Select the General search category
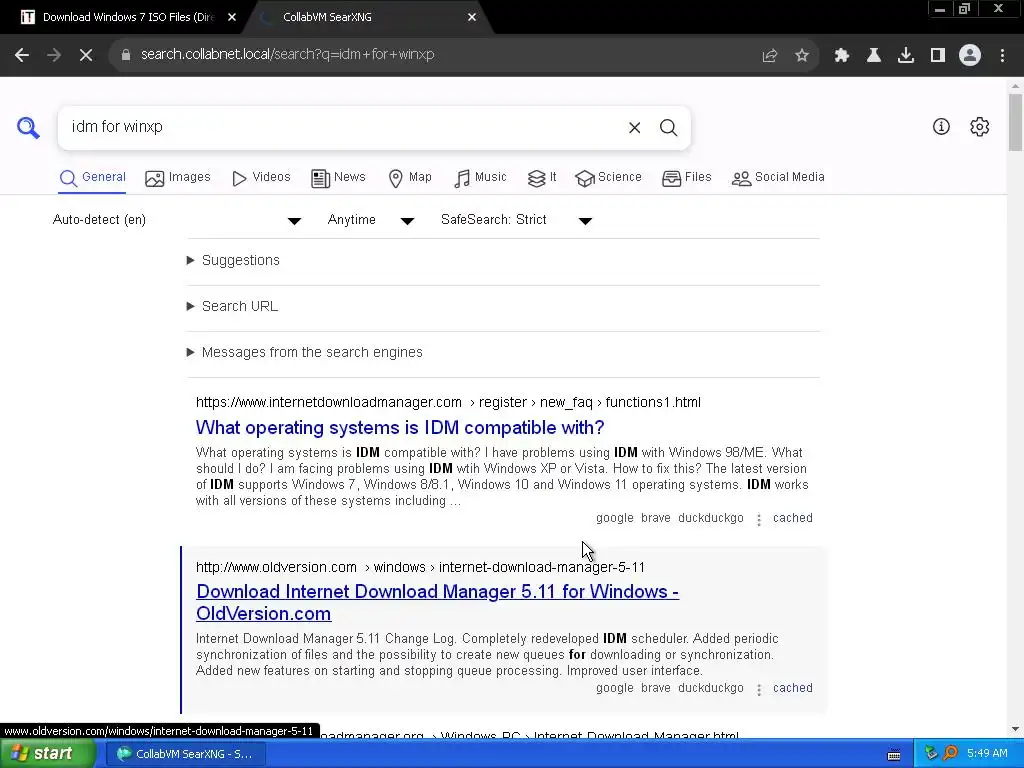Viewport: 1024px width, 768px height. pos(92,178)
